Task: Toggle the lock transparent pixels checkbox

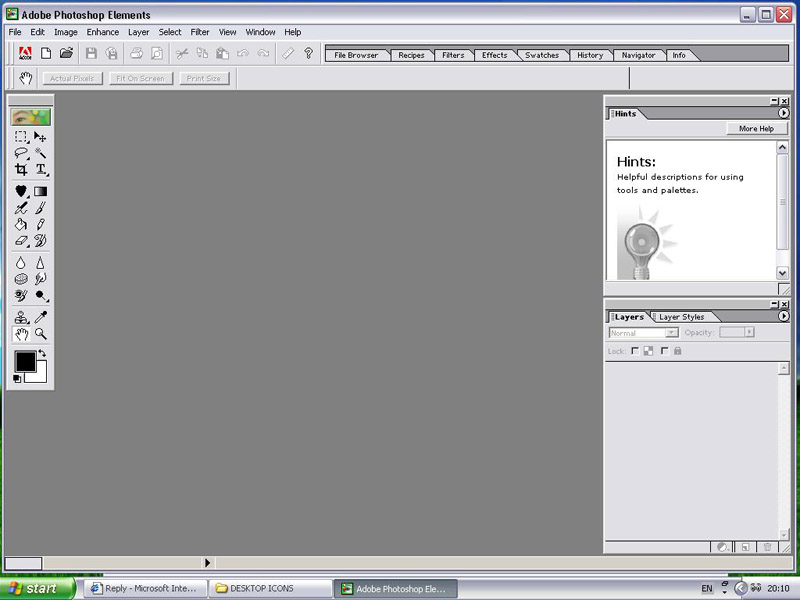Action: [x=635, y=351]
